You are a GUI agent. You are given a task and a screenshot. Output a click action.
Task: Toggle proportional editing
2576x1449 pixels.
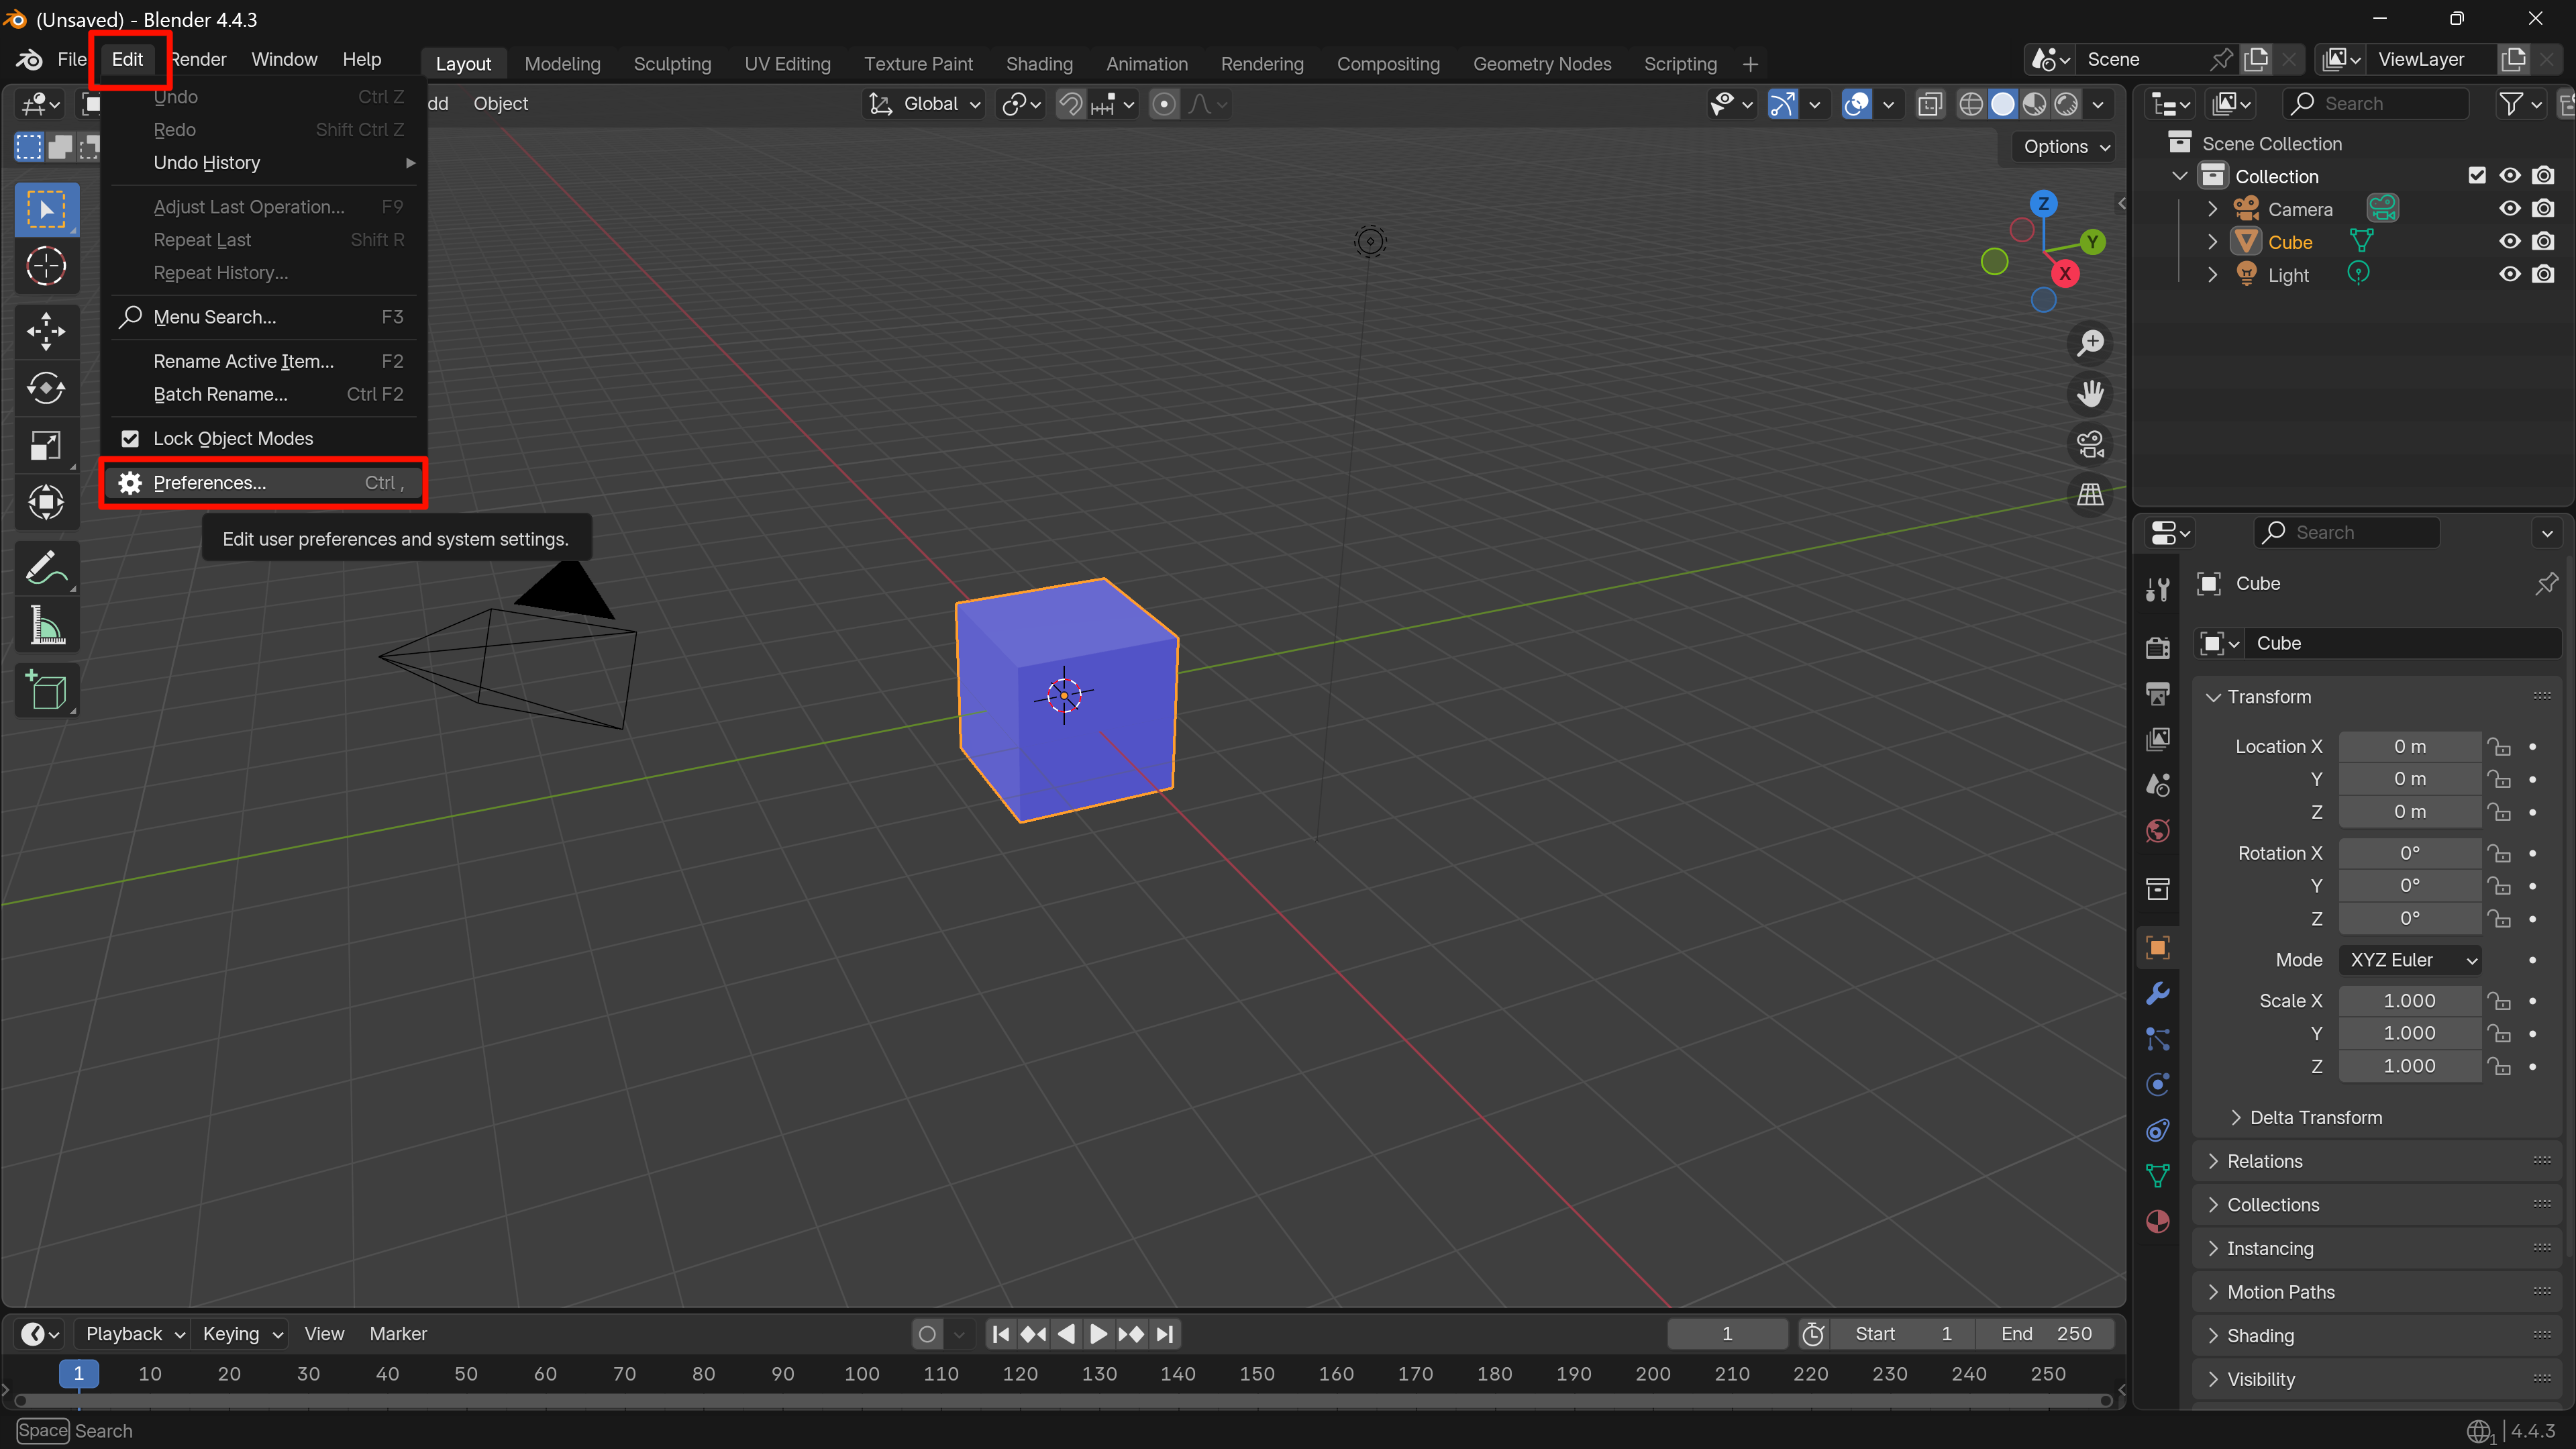tap(1164, 104)
